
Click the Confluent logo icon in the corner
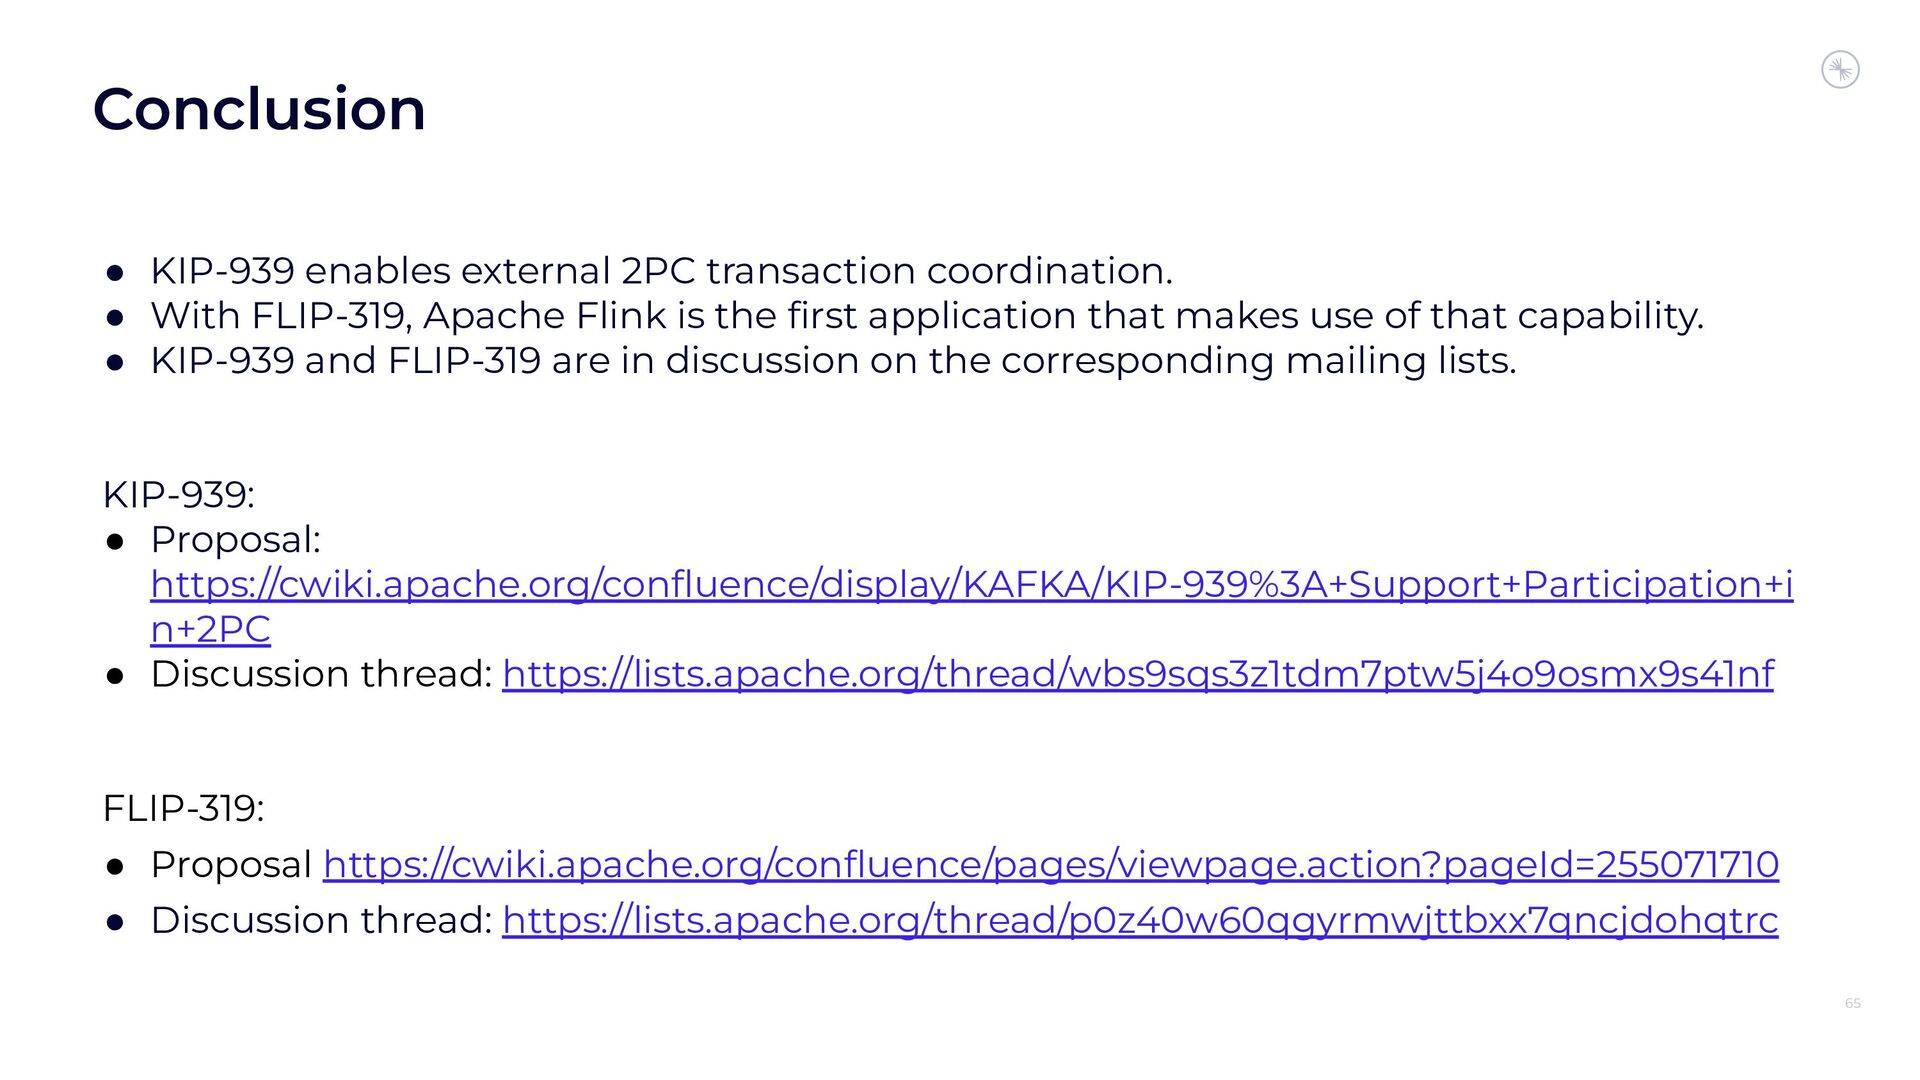coord(1840,70)
